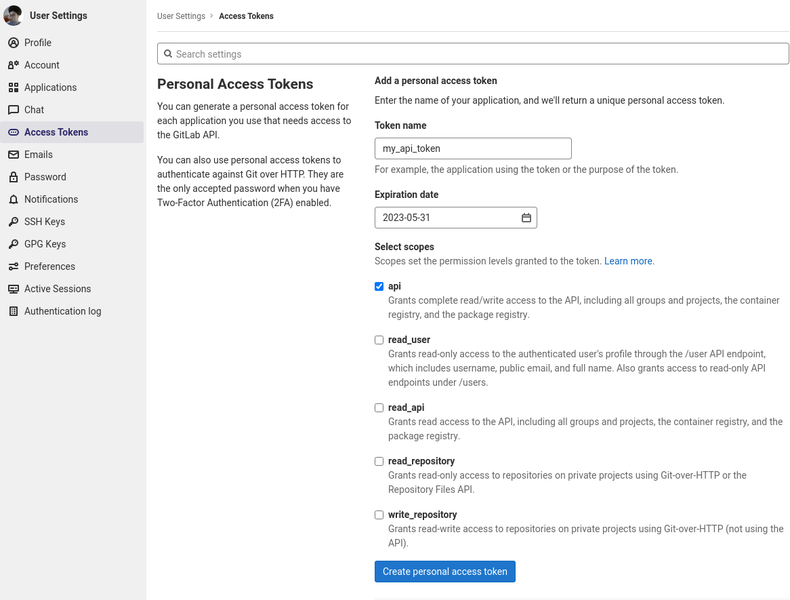
Task: Open Preferences in the sidebar menu
Action: [x=49, y=267]
